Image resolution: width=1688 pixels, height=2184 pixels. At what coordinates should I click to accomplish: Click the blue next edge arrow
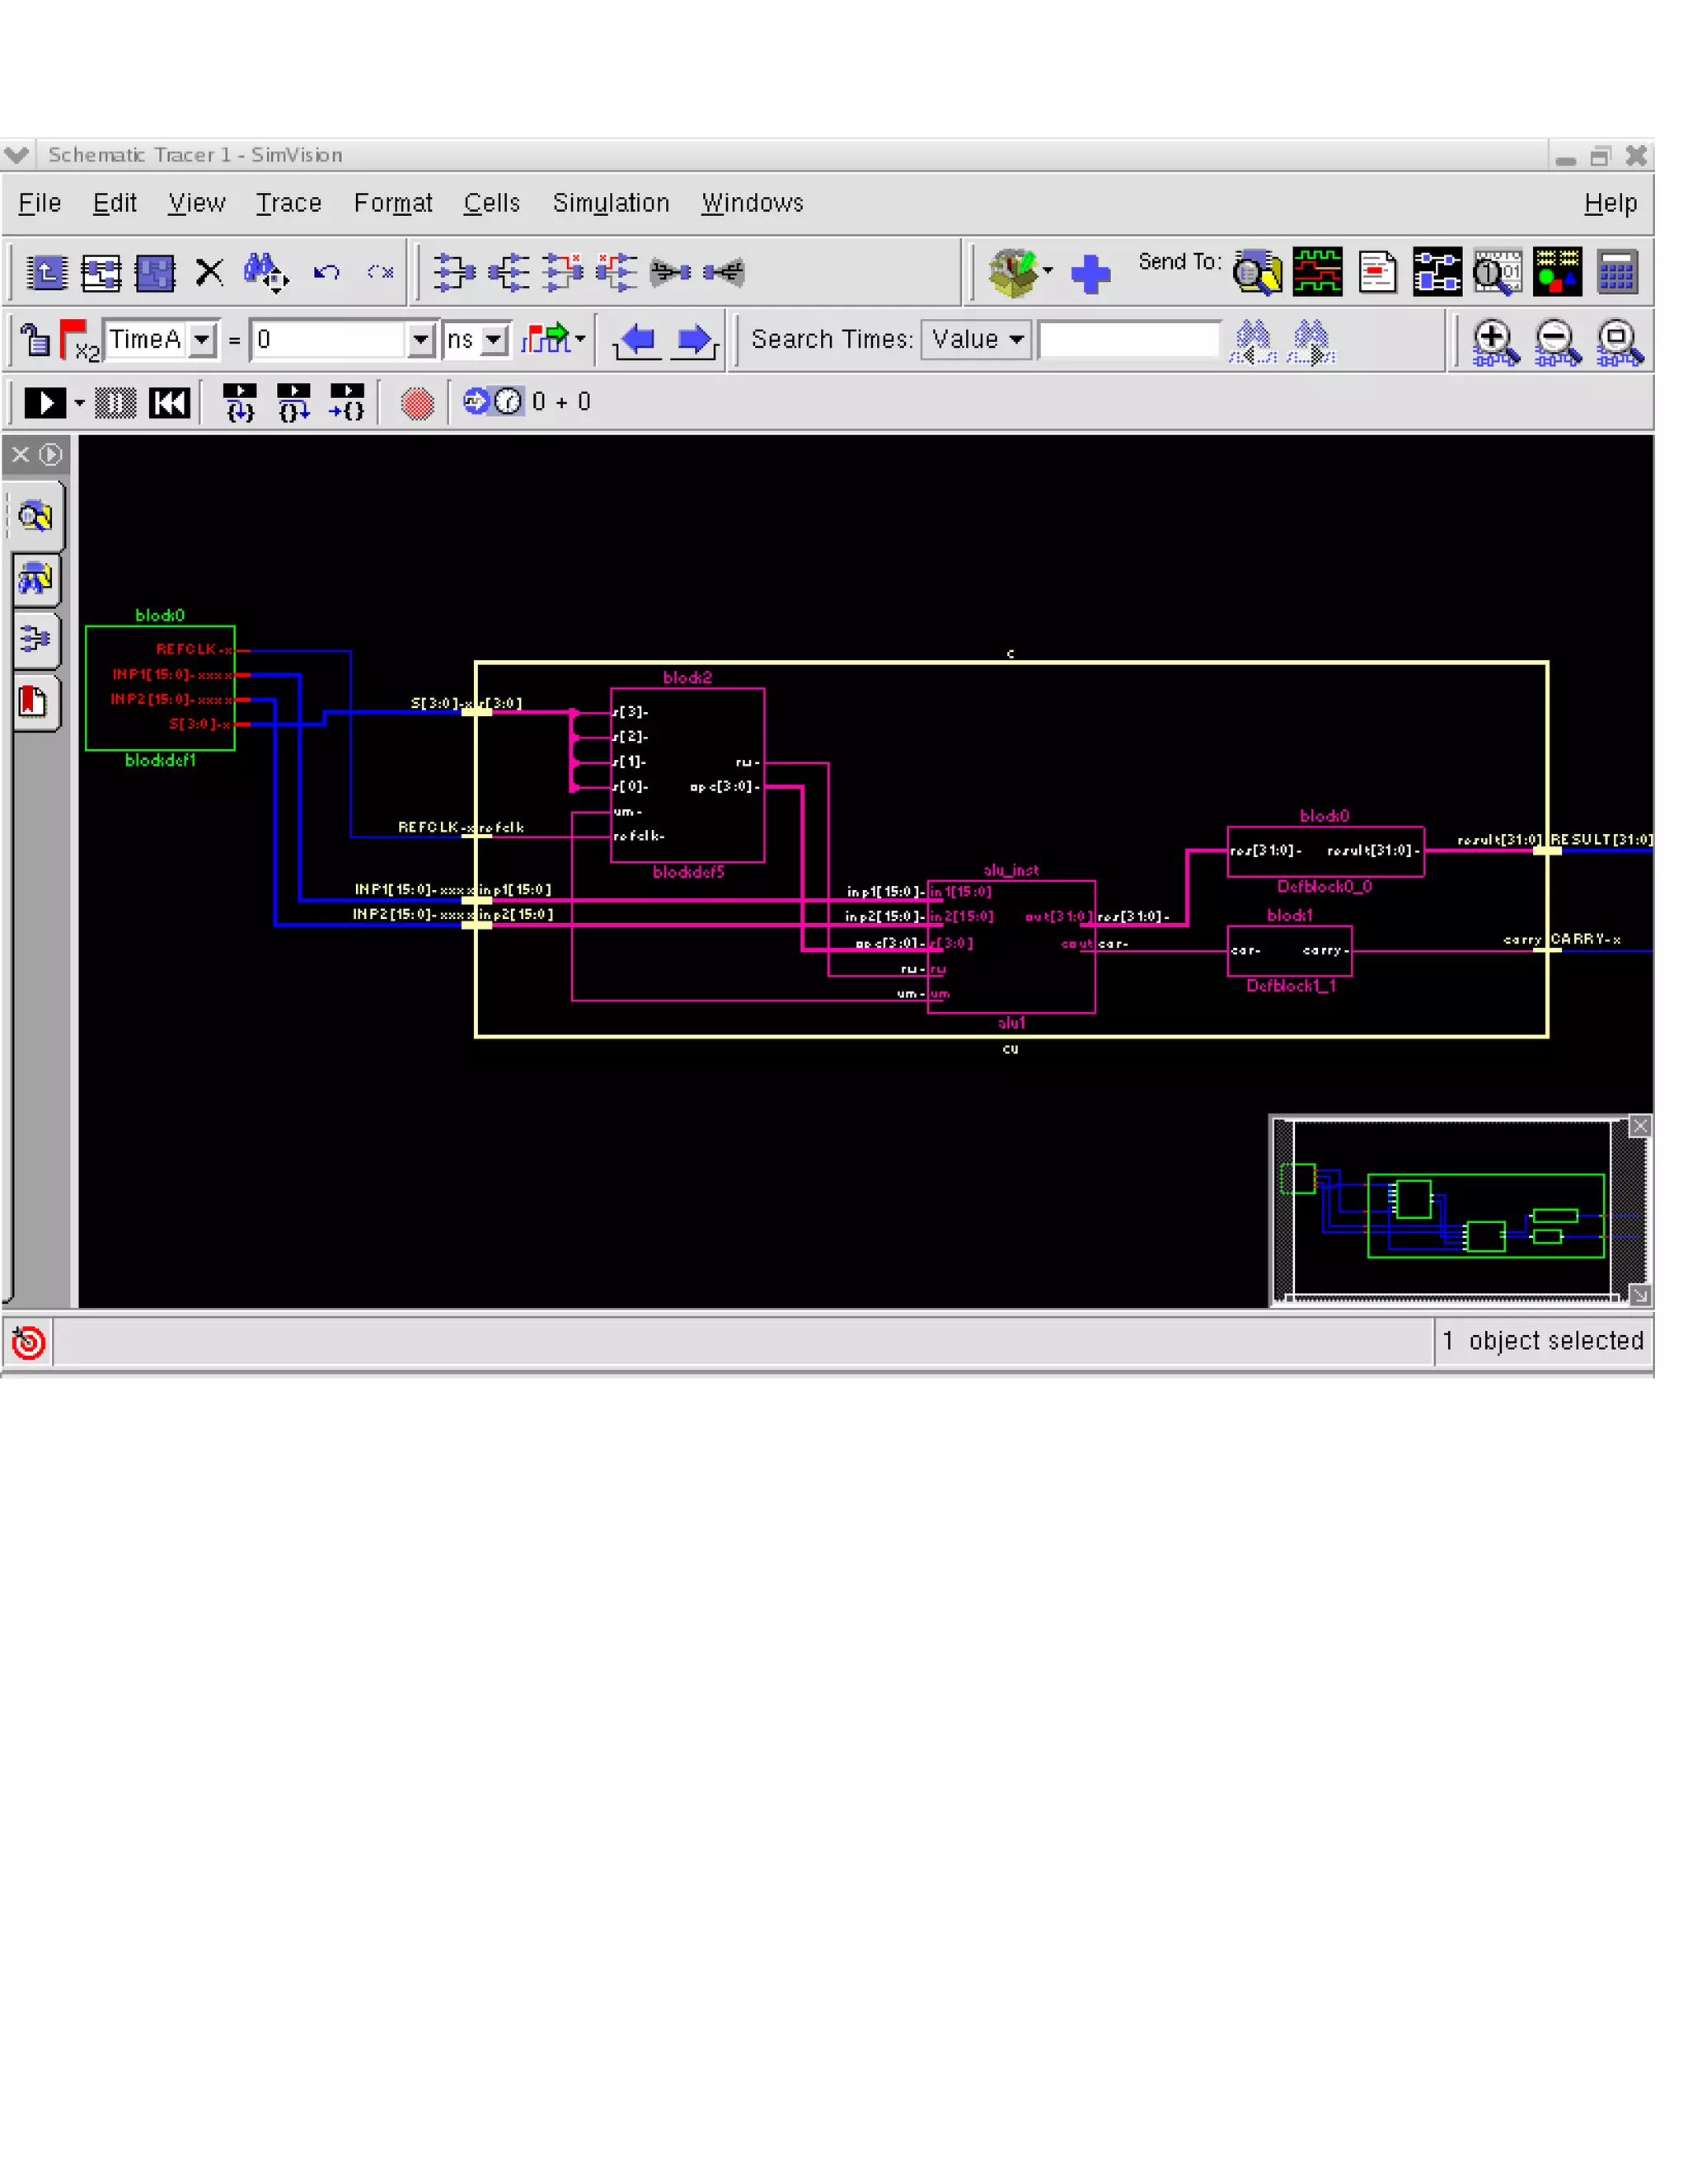point(696,341)
